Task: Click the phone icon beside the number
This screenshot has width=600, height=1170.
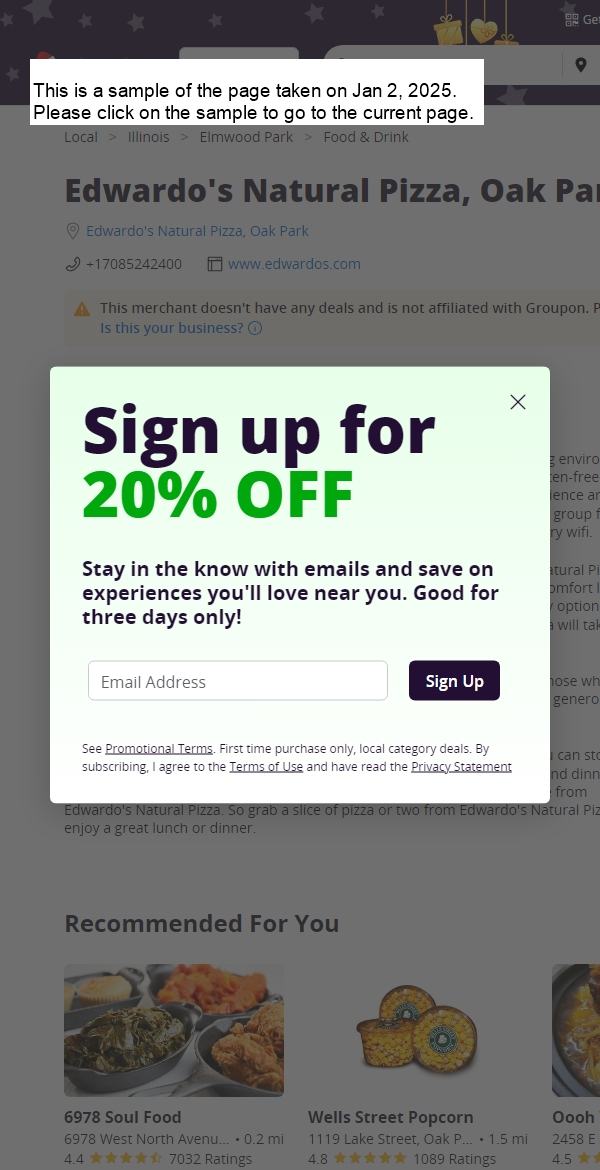Action: (x=72, y=264)
